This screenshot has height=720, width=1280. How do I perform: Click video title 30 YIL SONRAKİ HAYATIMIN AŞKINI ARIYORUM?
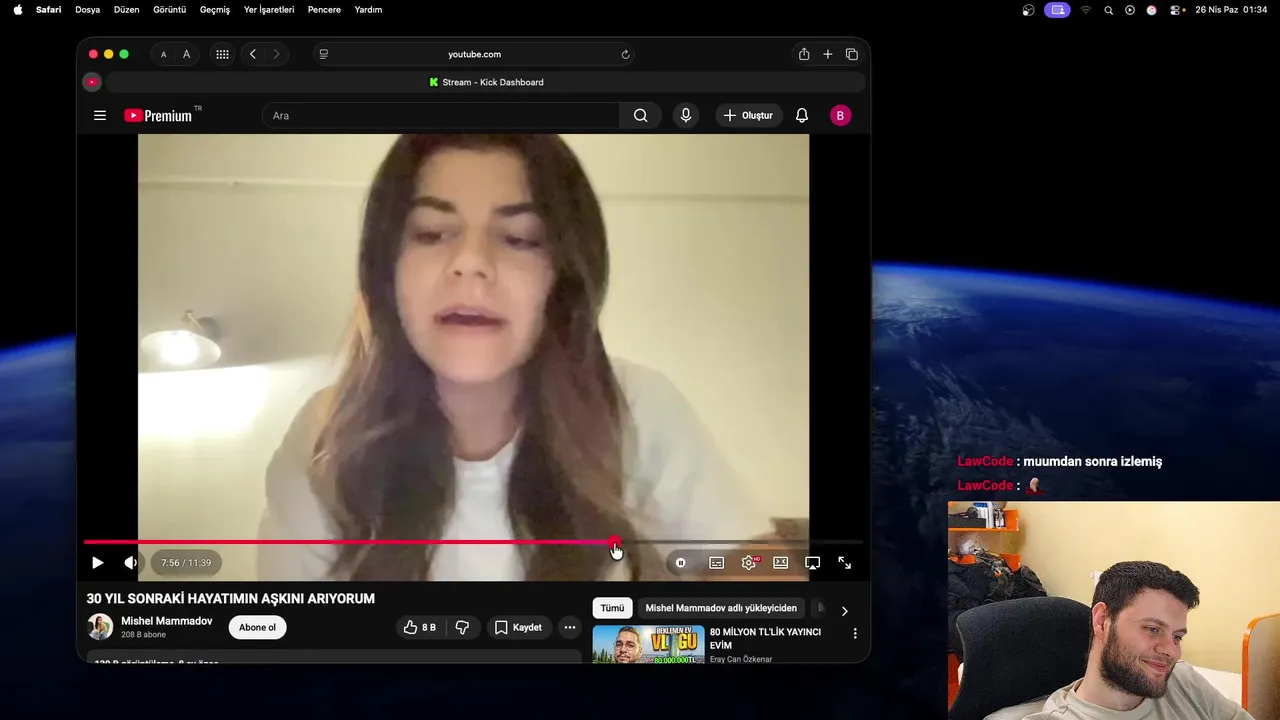coord(231,598)
